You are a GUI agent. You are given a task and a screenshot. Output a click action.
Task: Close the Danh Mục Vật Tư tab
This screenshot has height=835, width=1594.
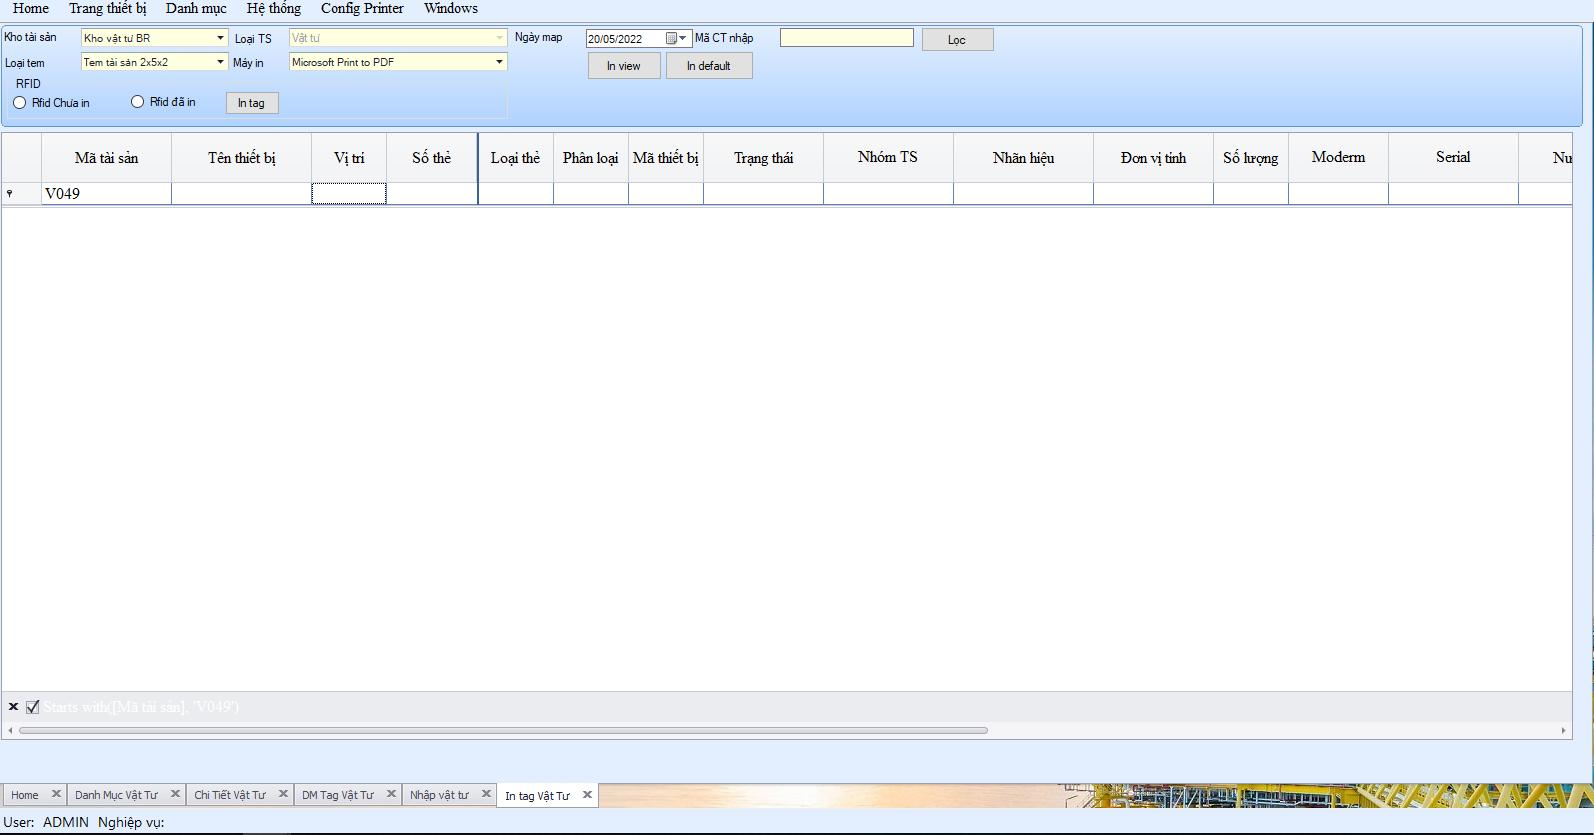pyautogui.click(x=175, y=794)
